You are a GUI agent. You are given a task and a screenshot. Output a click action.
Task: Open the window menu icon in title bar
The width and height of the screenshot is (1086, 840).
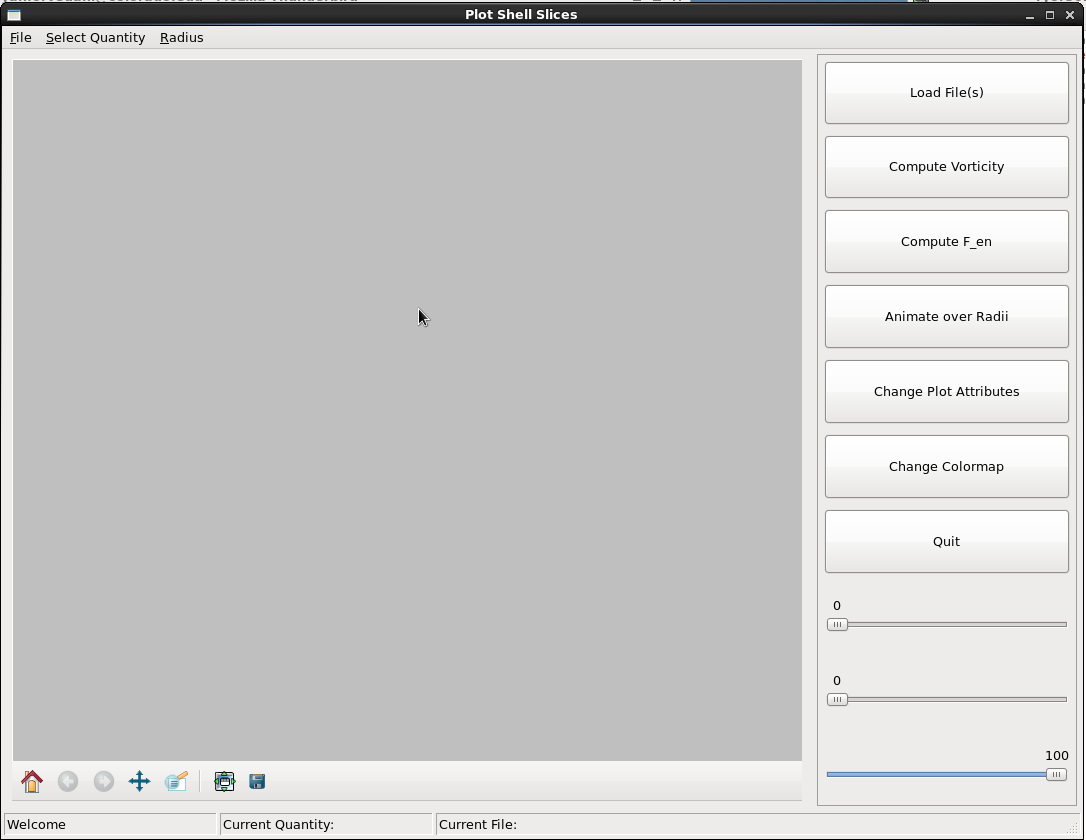pos(14,15)
